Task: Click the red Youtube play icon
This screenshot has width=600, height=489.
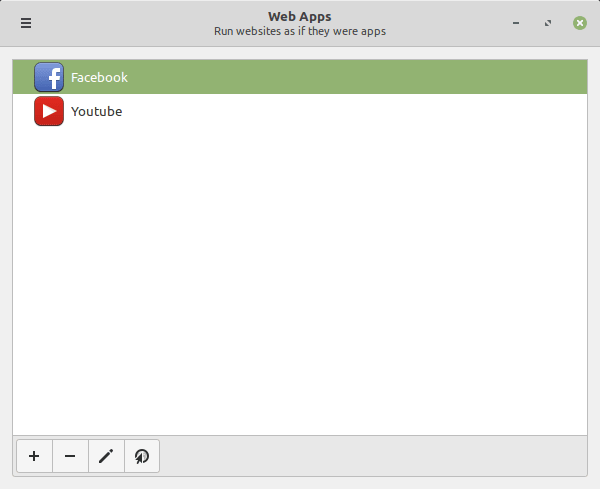Action: tap(49, 111)
